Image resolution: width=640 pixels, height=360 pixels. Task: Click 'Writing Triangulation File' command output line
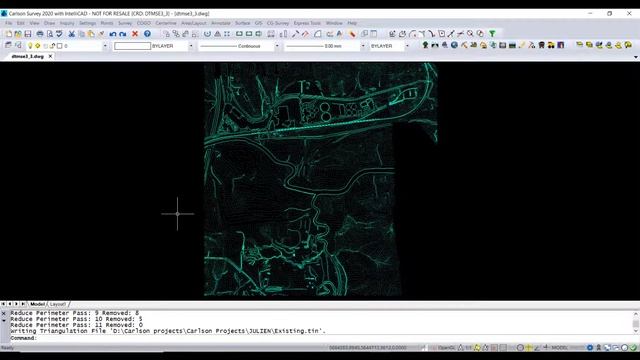[x=168, y=331]
